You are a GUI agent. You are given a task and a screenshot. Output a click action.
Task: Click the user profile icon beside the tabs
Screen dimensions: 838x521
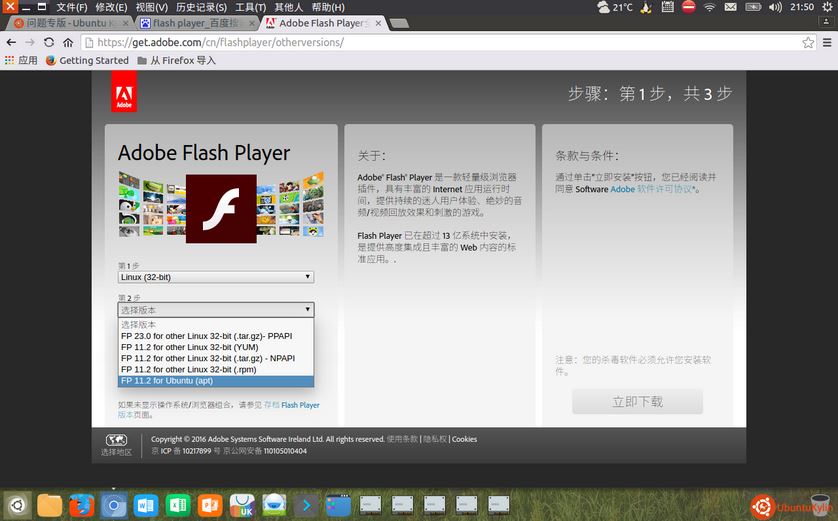pos(826,22)
